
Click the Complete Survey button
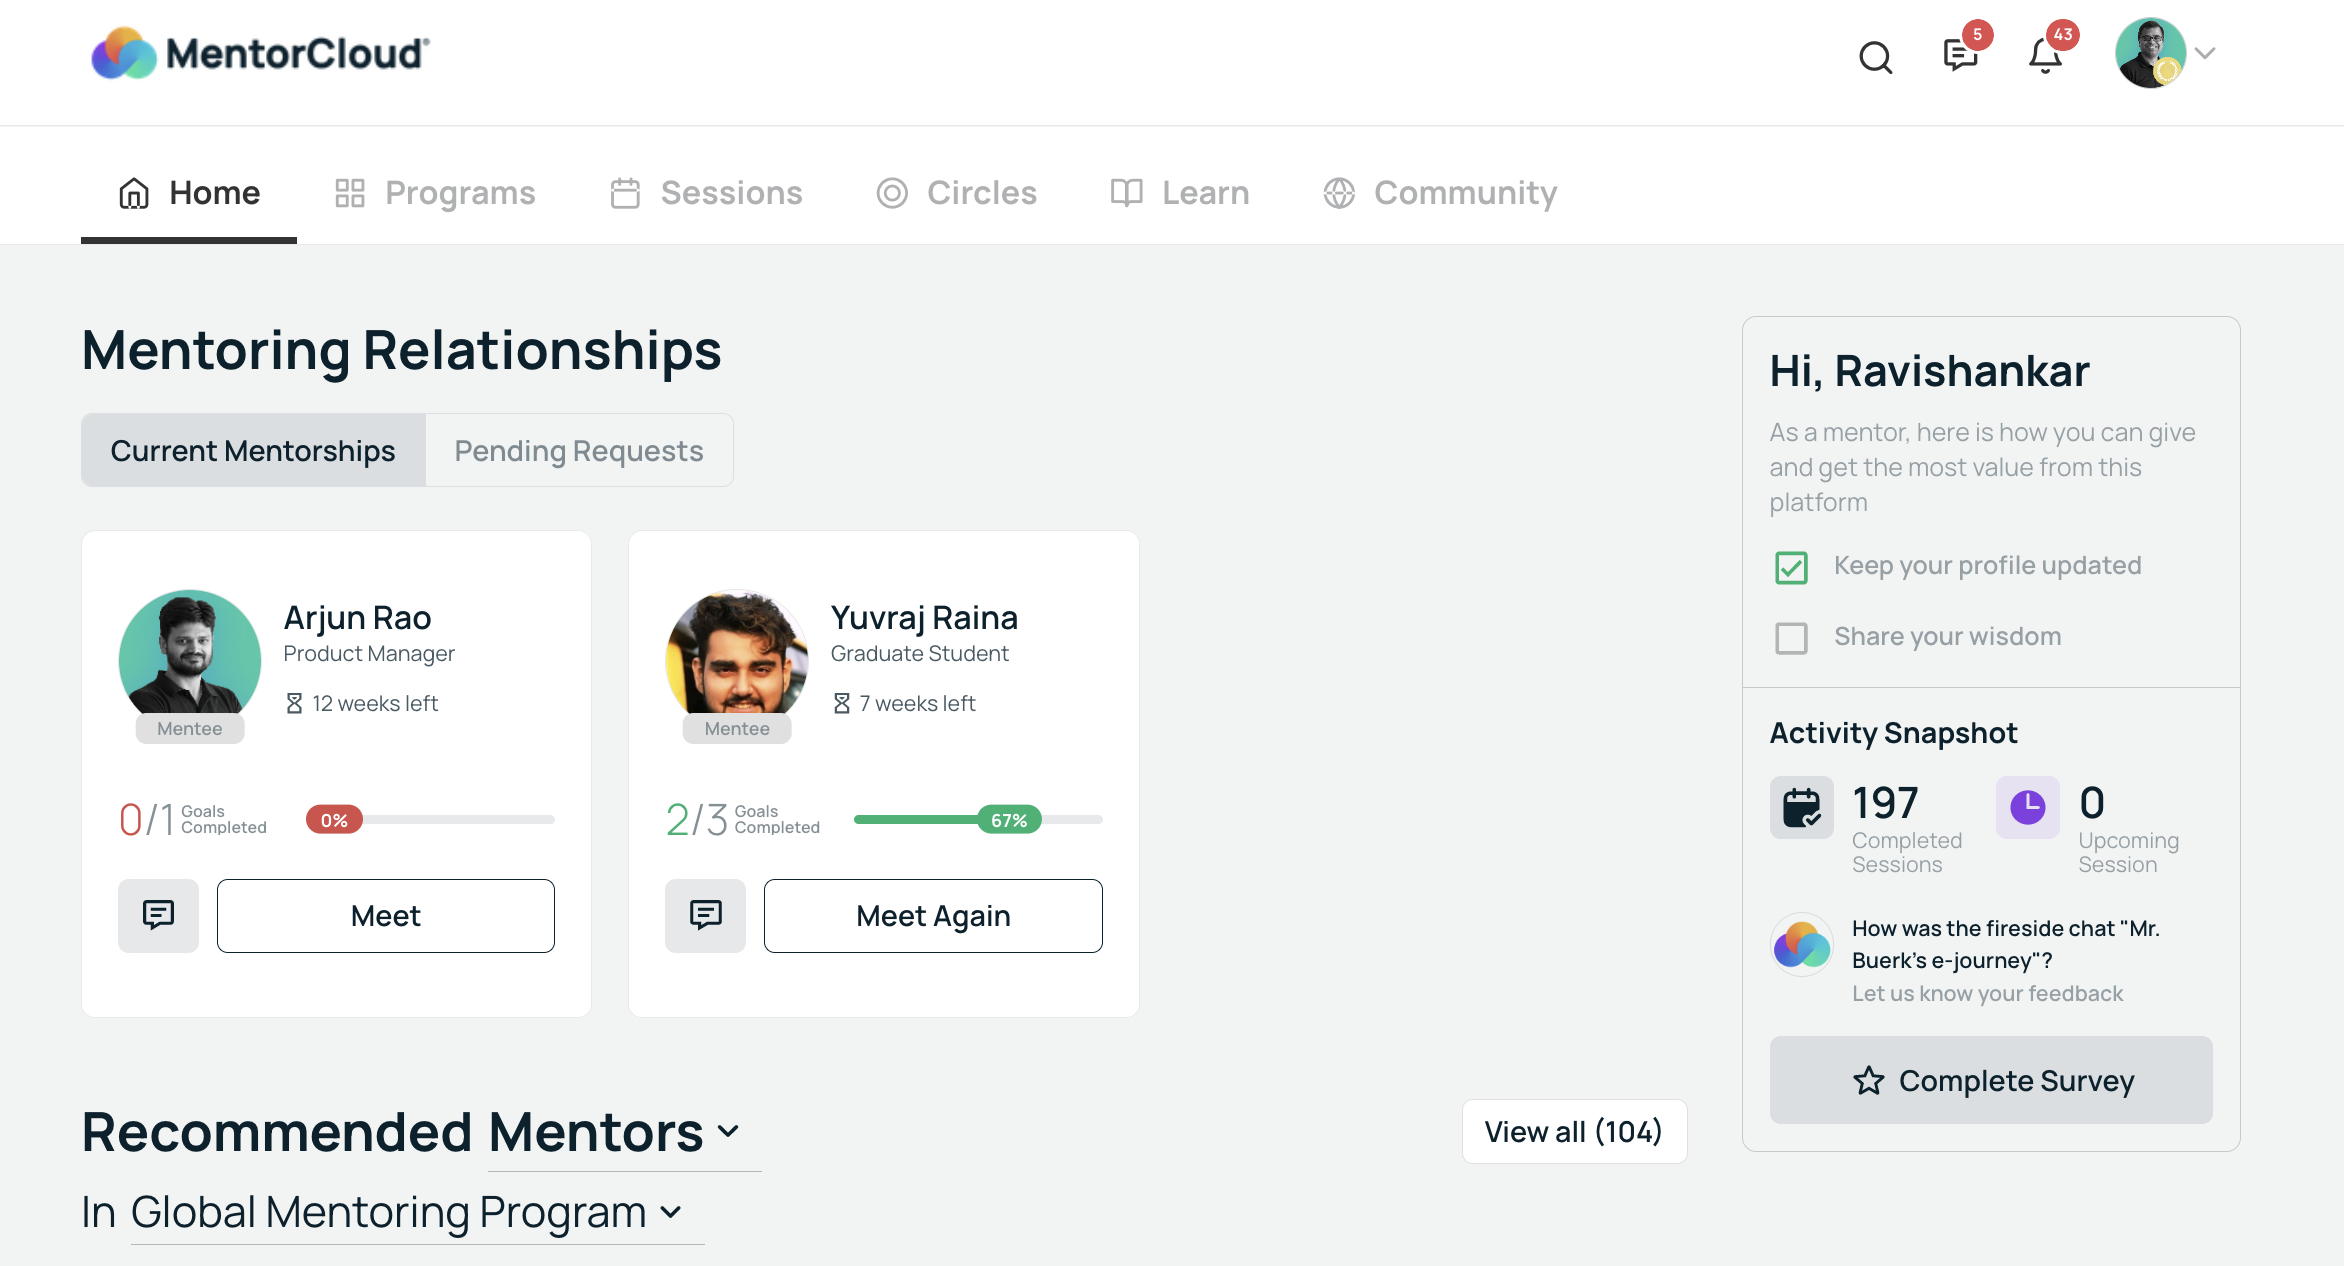pos(1990,1080)
